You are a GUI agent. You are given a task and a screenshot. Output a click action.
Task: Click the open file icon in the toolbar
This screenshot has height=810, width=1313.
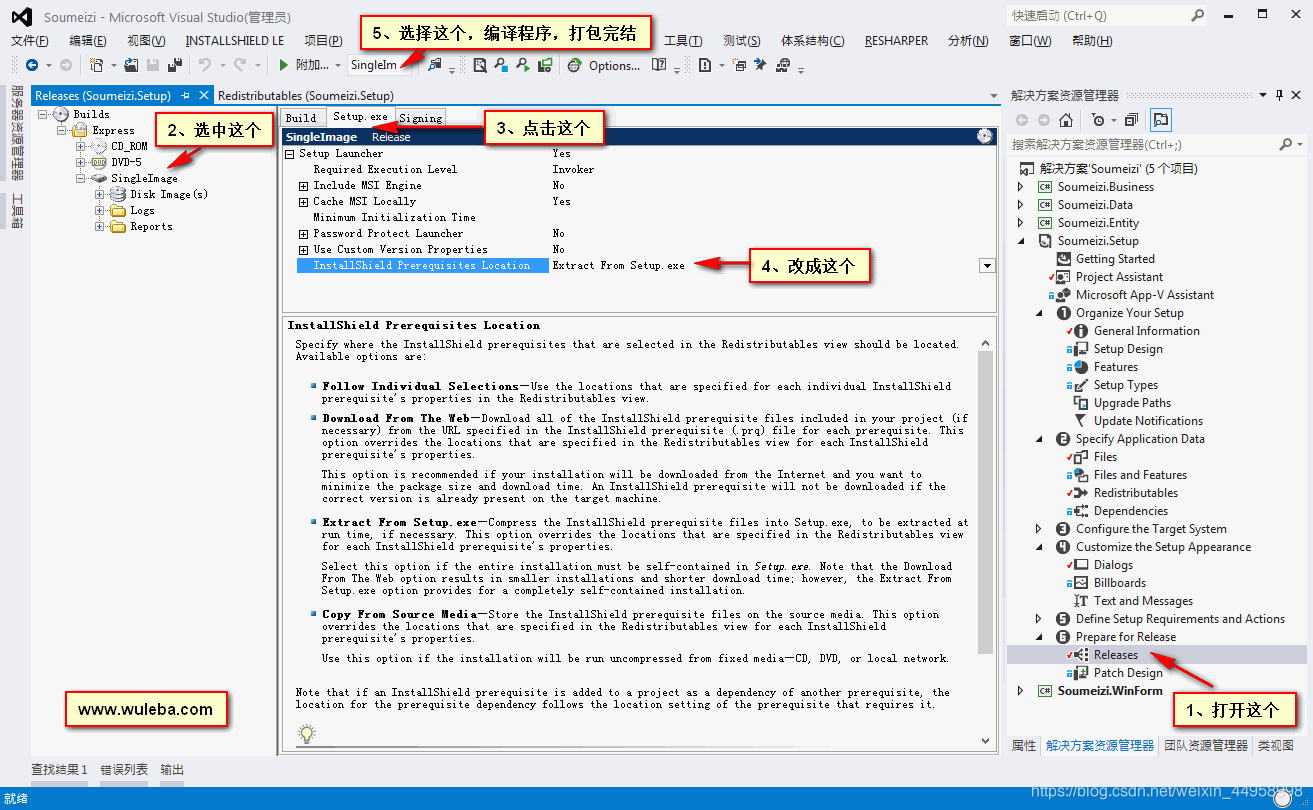coord(130,65)
